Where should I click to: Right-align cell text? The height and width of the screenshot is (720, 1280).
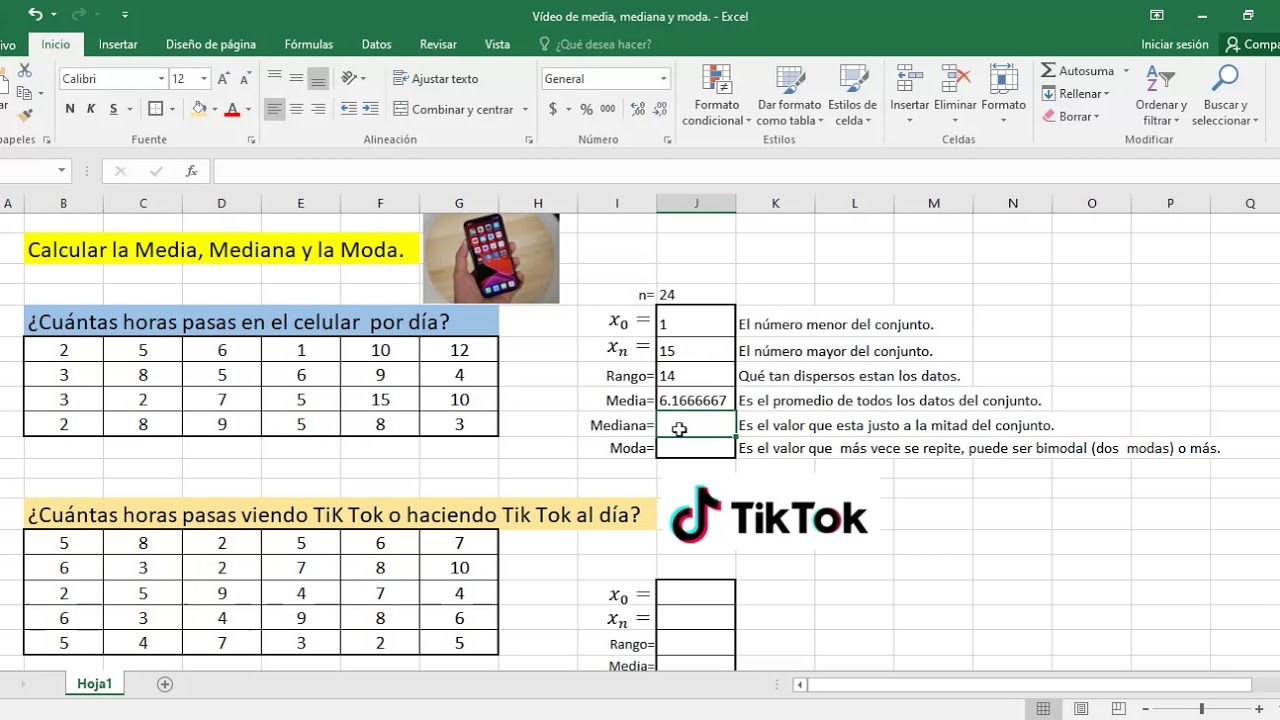pyautogui.click(x=318, y=109)
